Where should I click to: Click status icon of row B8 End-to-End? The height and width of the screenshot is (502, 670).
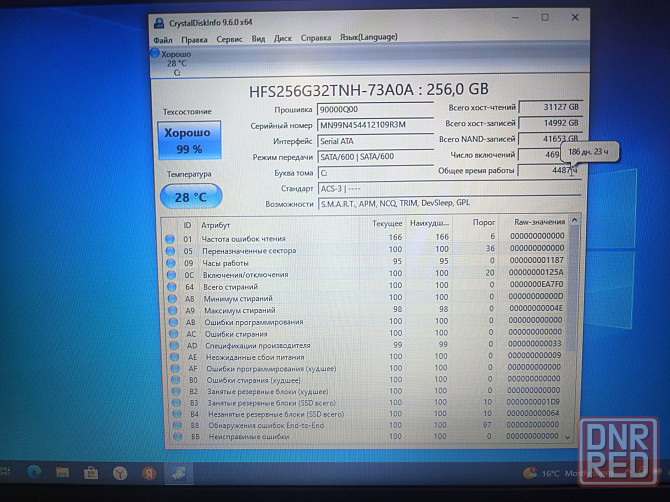[x=177, y=426]
